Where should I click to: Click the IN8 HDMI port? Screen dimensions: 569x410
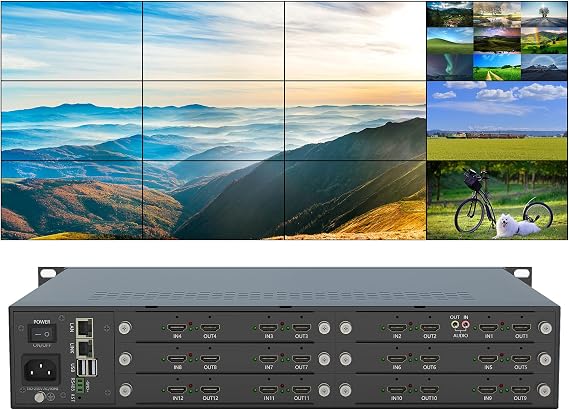(177, 359)
